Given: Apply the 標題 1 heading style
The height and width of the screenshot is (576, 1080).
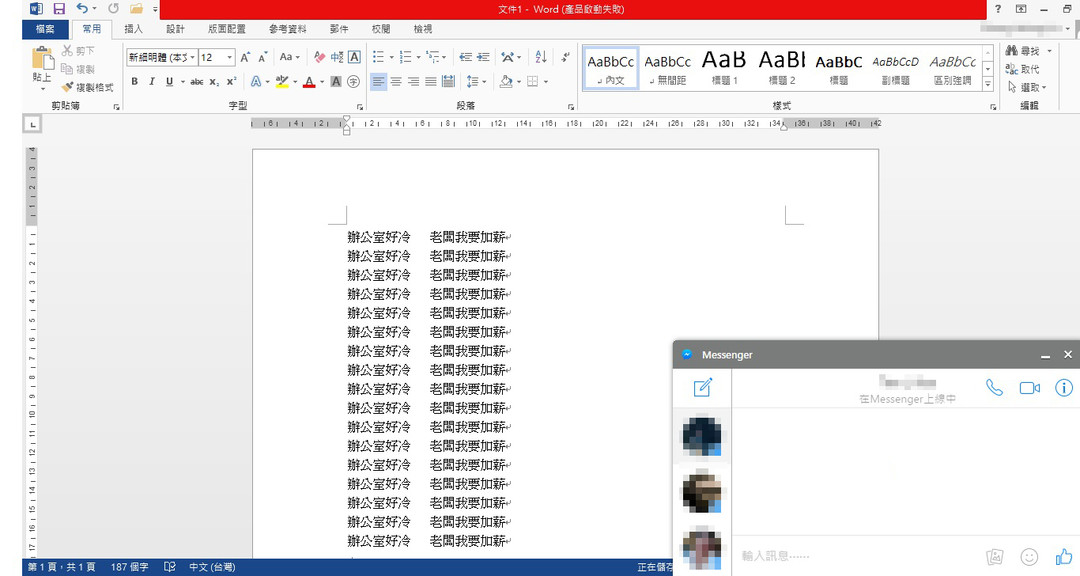Looking at the screenshot, I should [x=724, y=68].
